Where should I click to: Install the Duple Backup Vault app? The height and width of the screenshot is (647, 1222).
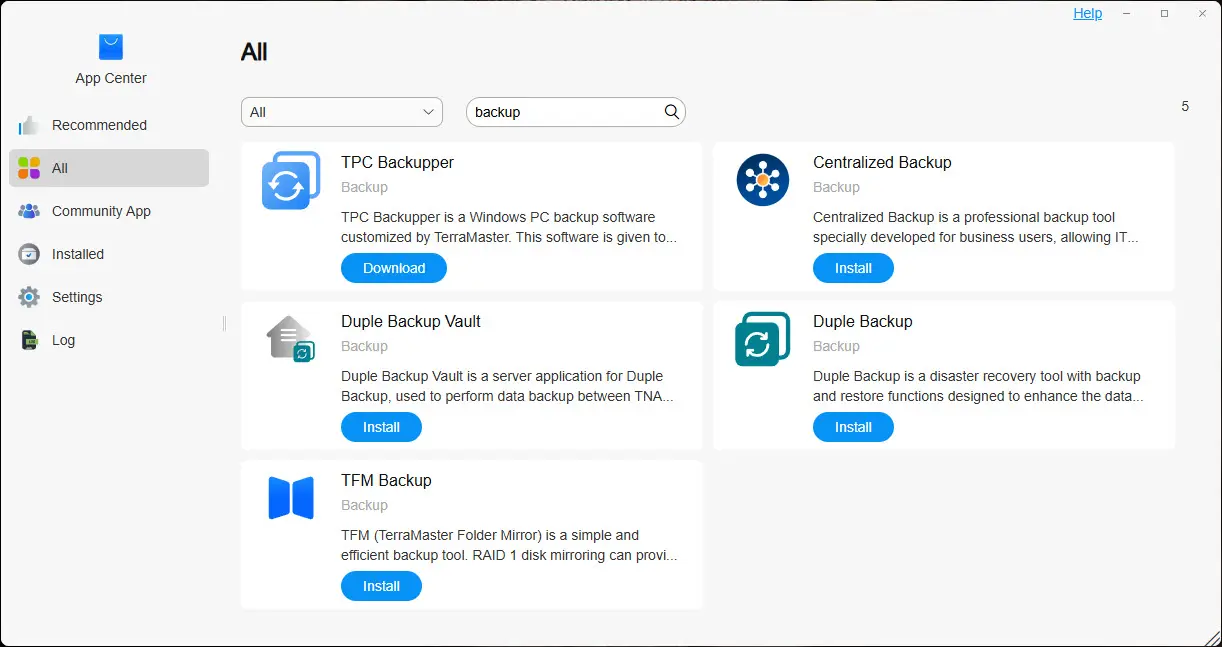(x=381, y=427)
